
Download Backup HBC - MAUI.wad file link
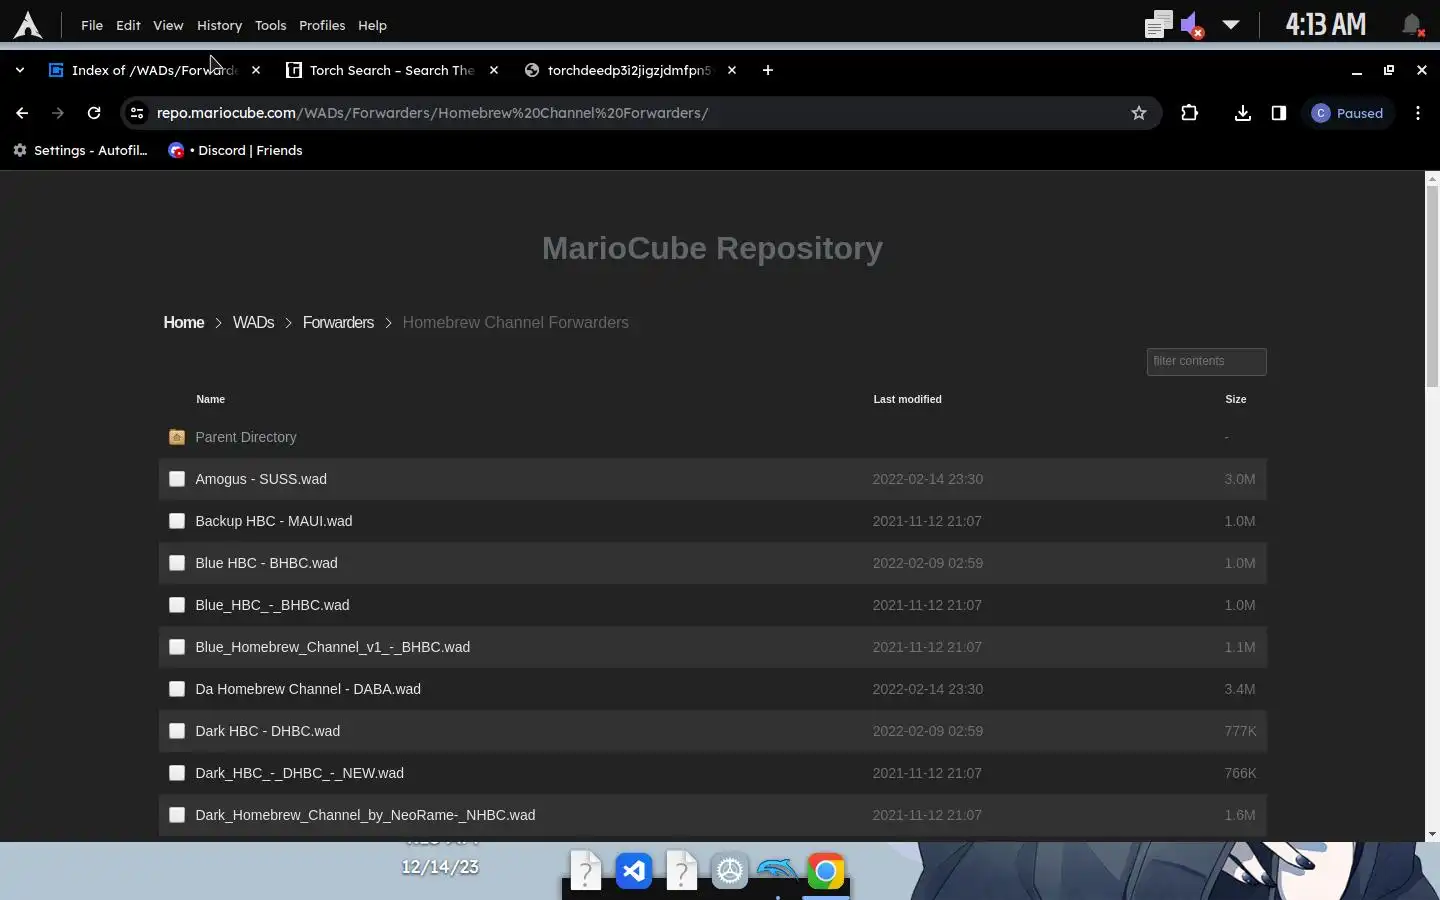point(274,521)
